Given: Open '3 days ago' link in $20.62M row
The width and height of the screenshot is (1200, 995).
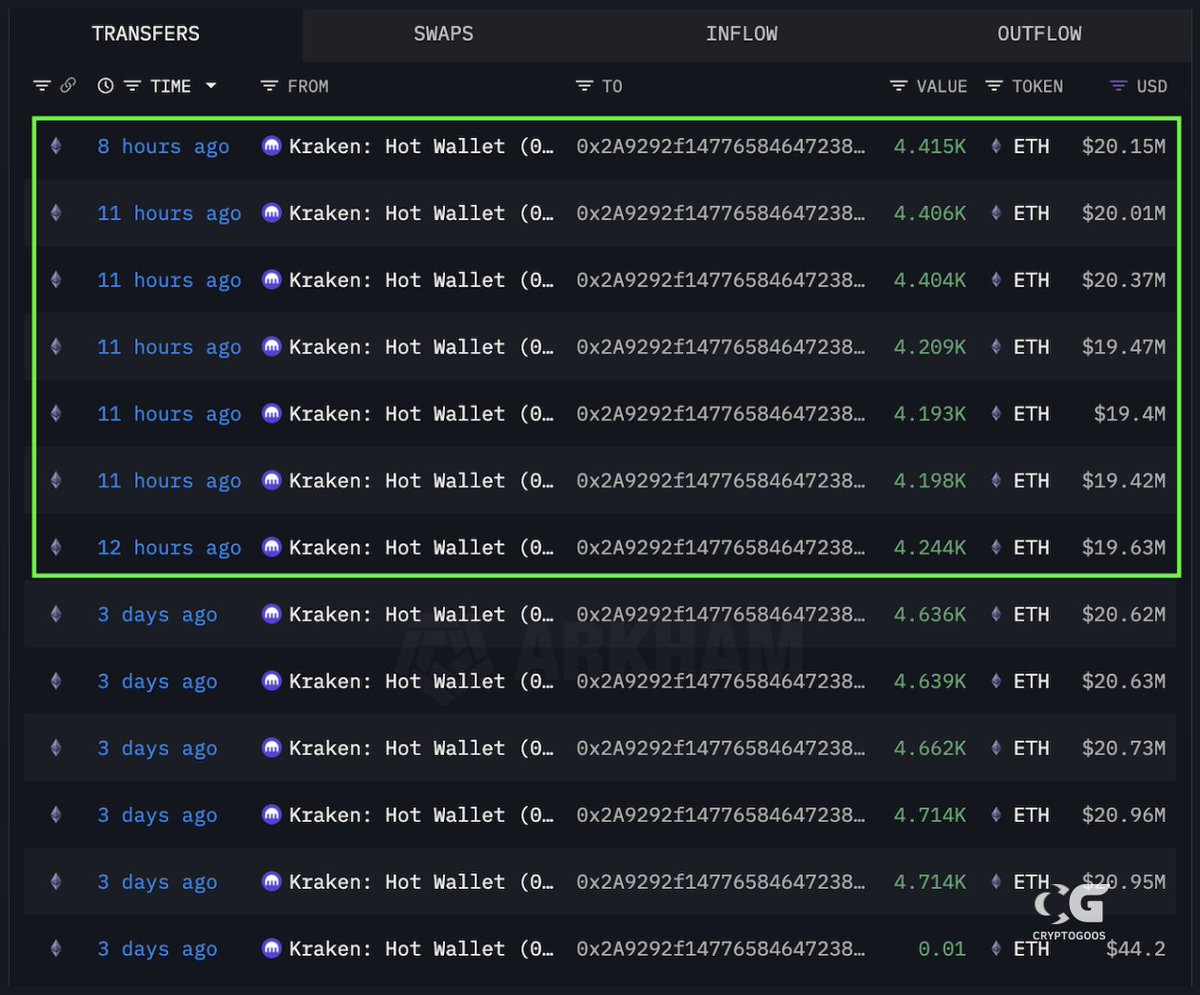Looking at the screenshot, I should pyautogui.click(x=157, y=615).
